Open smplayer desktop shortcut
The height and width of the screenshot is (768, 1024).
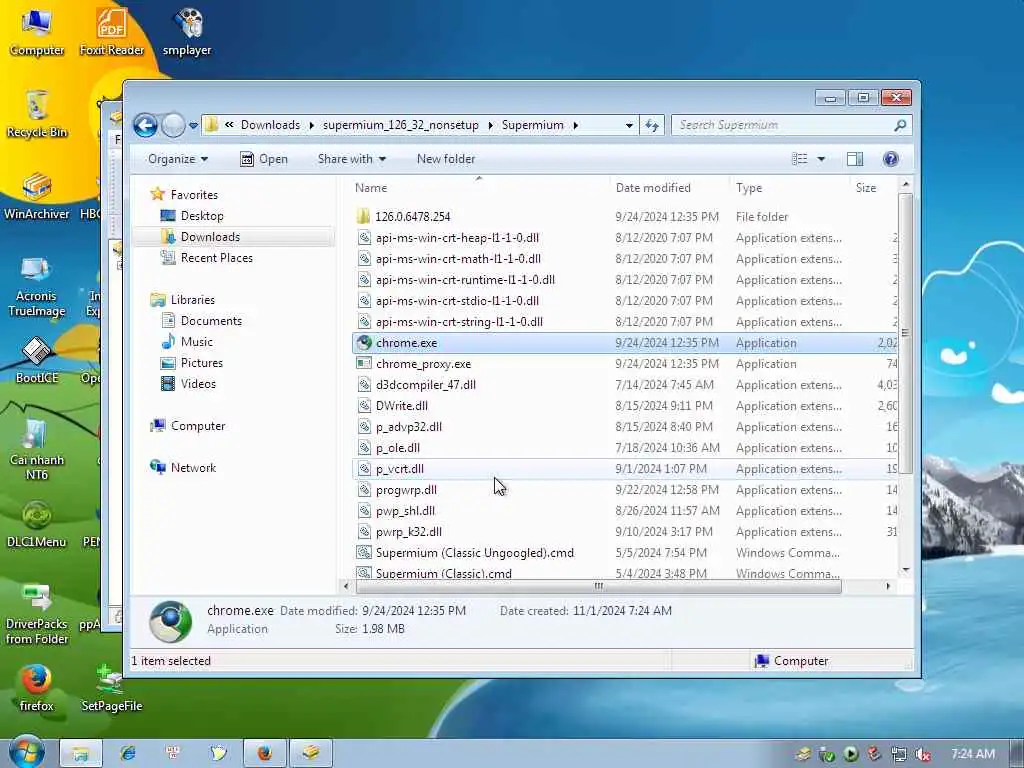point(187,31)
